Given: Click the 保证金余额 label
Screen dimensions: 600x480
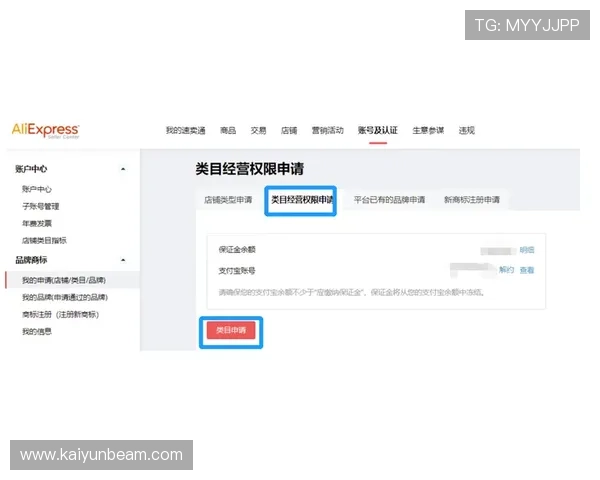Looking at the screenshot, I should [237, 250].
